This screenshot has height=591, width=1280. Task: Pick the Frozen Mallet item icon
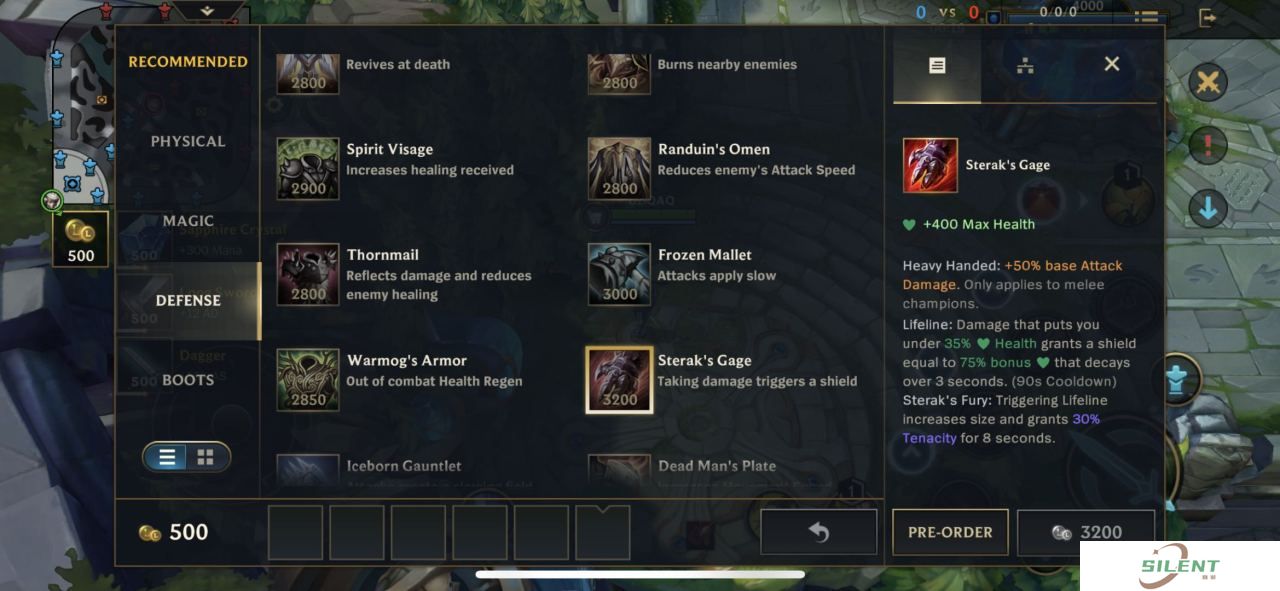(x=619, y=274)
